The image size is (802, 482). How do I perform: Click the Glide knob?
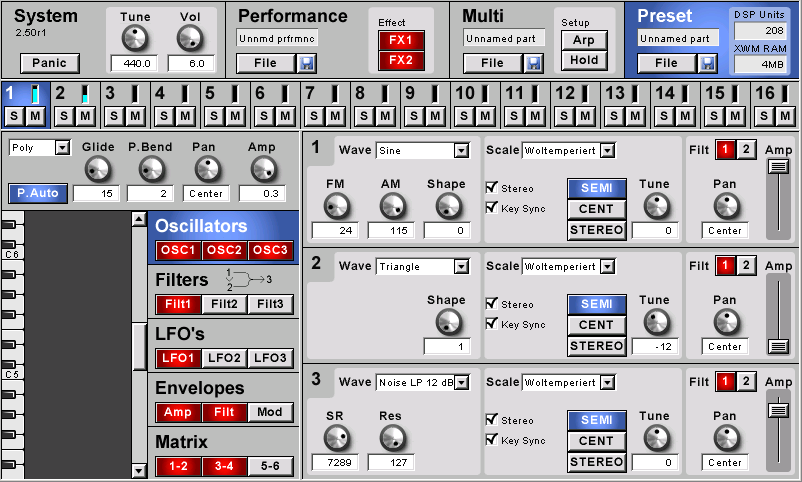pos(98,169)
